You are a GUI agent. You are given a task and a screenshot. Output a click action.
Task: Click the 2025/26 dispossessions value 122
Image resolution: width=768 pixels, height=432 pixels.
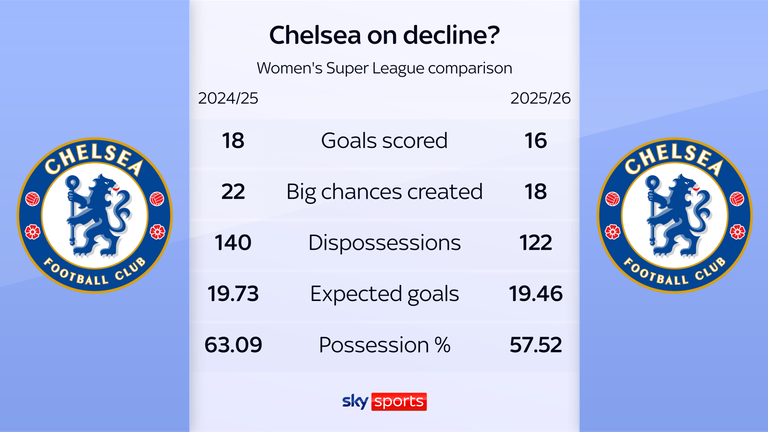(x=536, y=243)
